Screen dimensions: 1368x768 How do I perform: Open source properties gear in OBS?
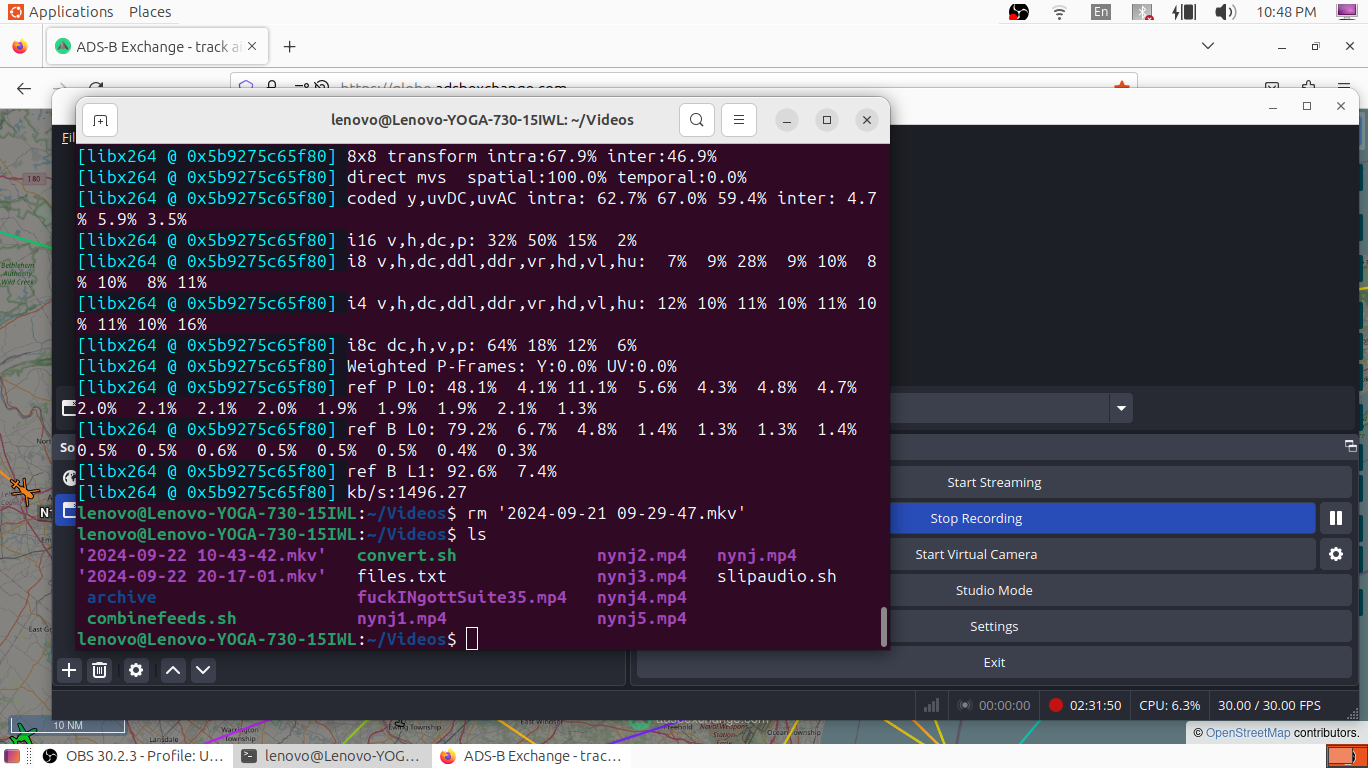click(x=136, y=670)
